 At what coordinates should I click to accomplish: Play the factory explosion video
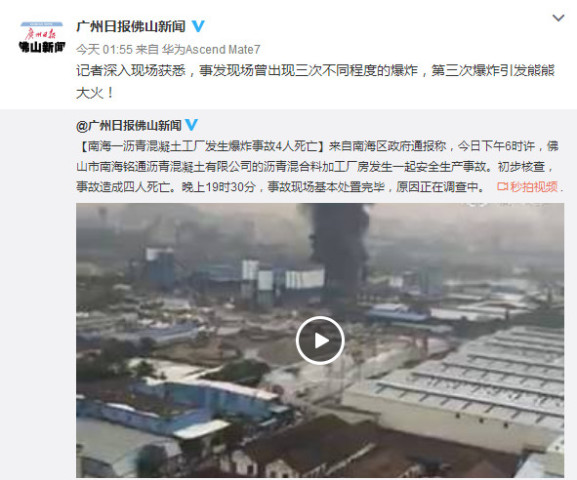[x=320, y=340]
